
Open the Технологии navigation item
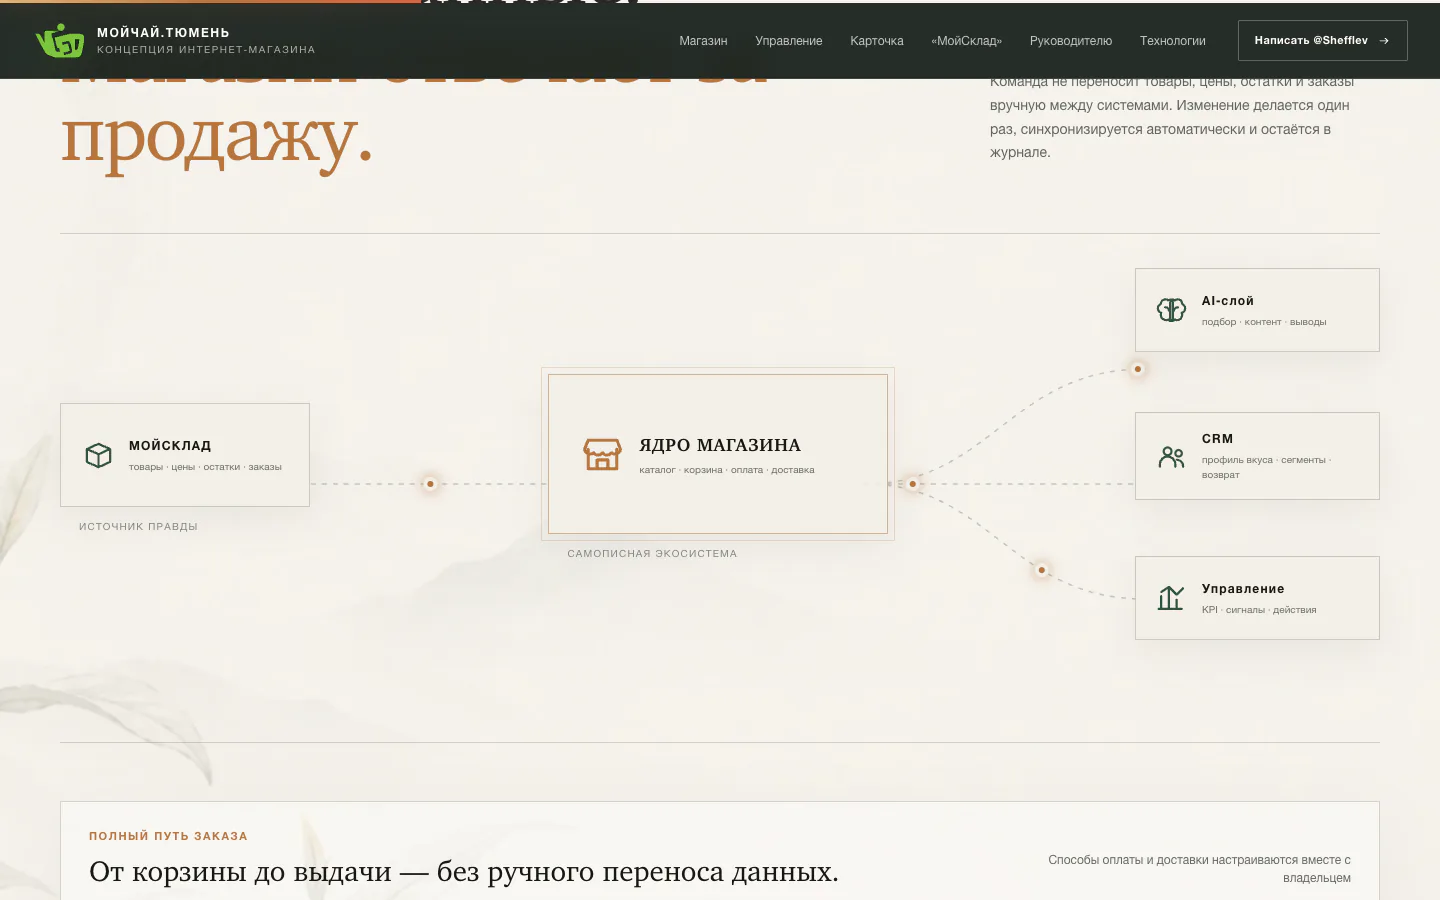1173,41
